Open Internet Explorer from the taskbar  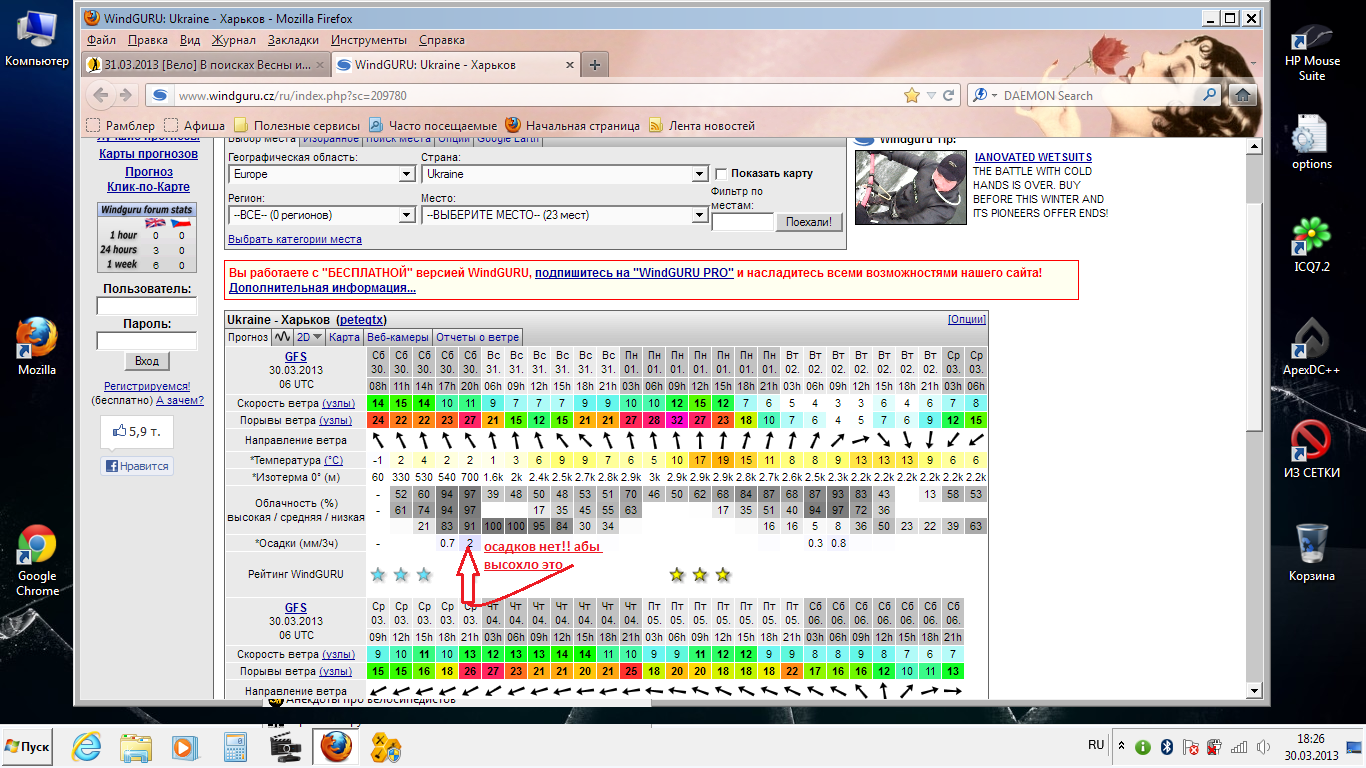[85, 747]
